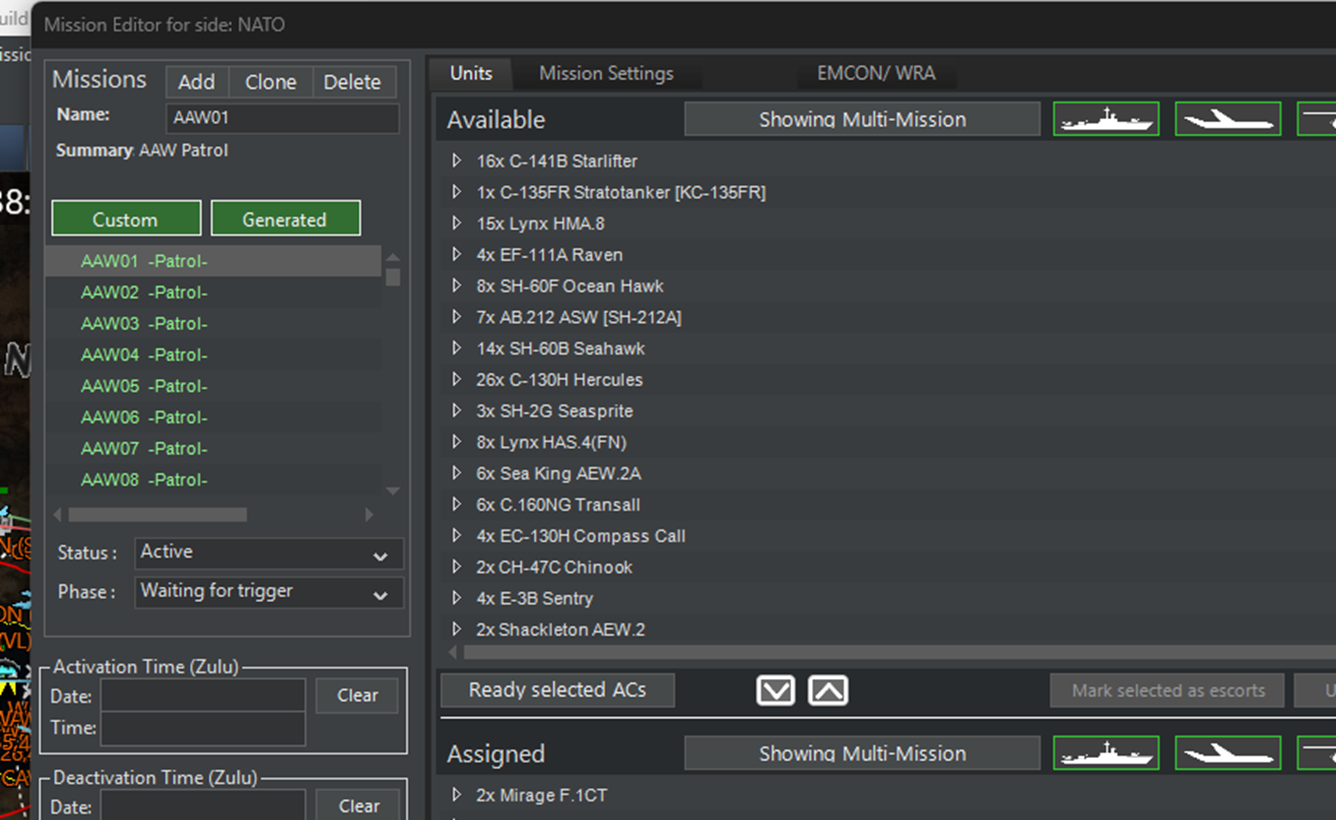Expand 6x Sea King AEW.2A group
The height and width of the screenshot is (820, 1336).
point(456,473)
